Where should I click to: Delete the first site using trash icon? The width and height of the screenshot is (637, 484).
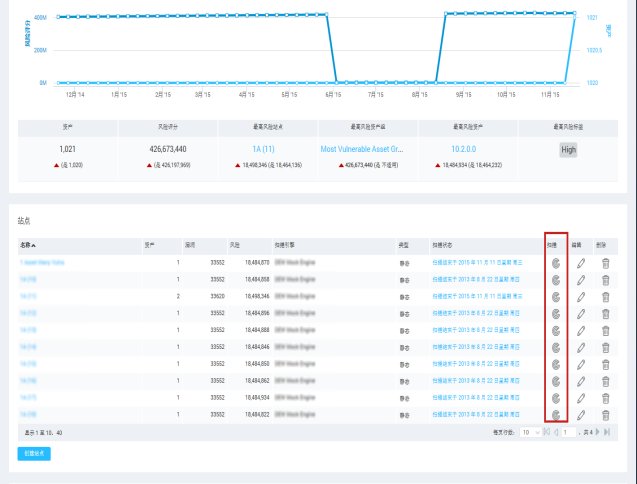click(604, 263)
